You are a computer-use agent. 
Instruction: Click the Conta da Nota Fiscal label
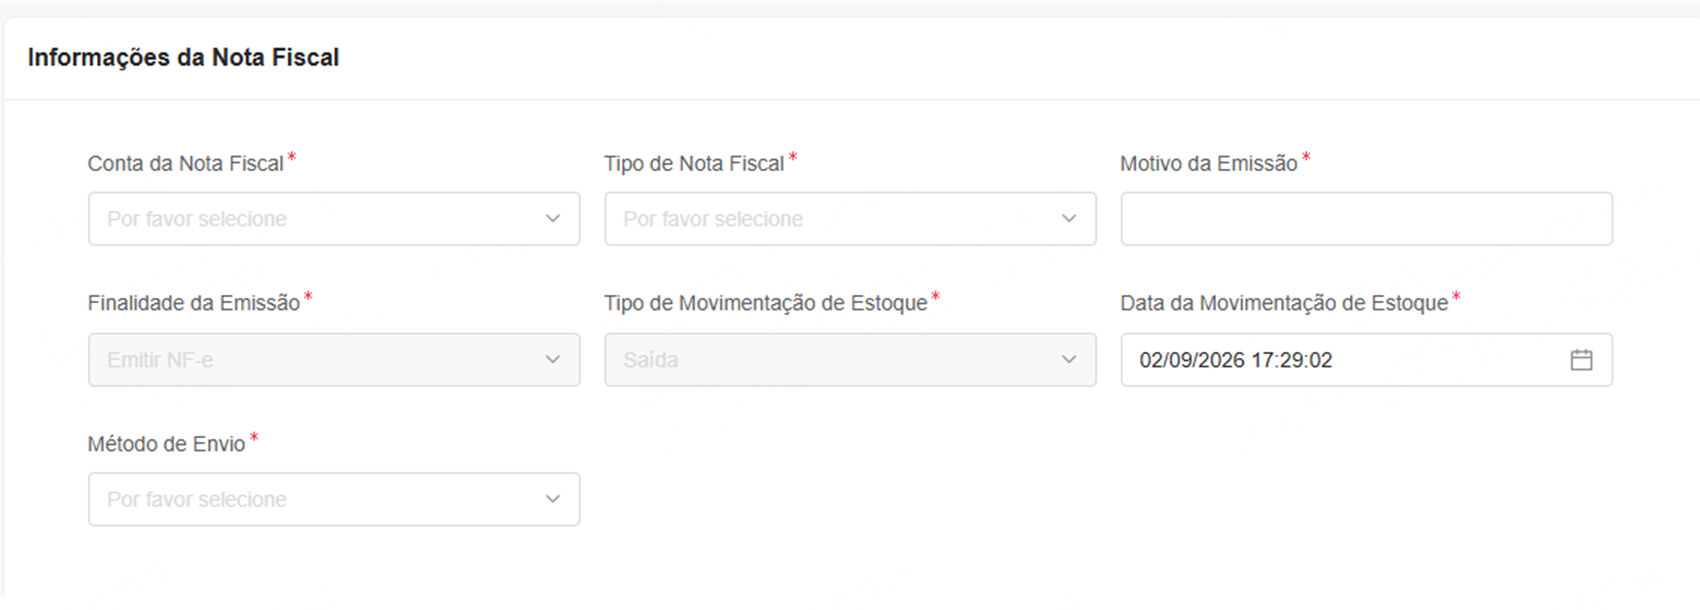coord(186,164)
